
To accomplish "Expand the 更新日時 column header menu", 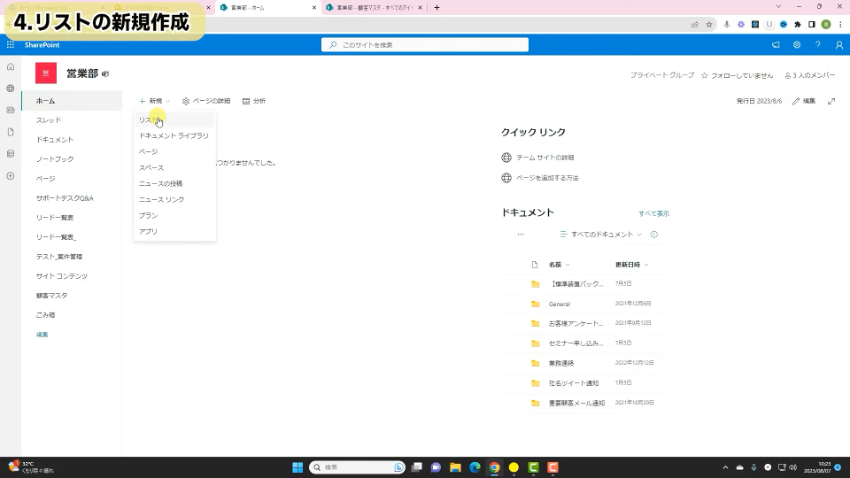I will tap(631, 265).
